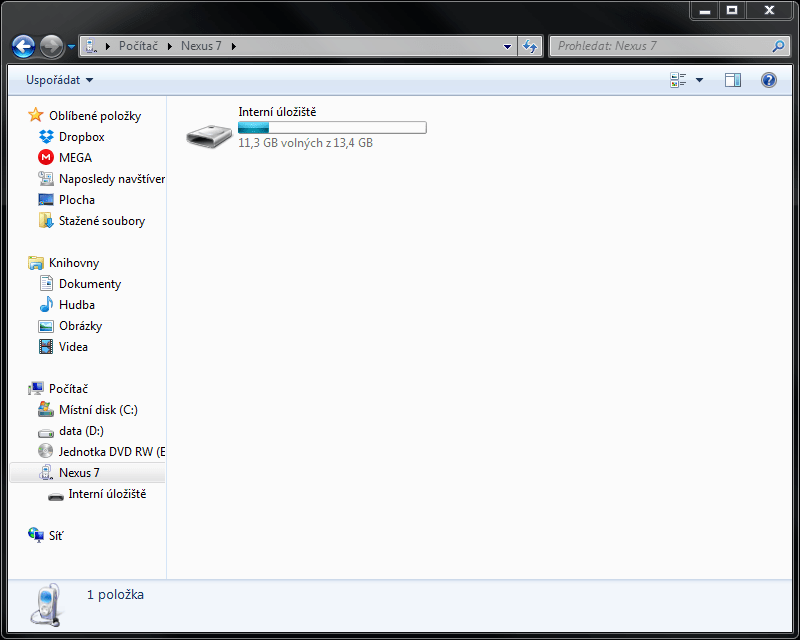
Task: Click the Dokumenty icon
Action: pos(46,283)
